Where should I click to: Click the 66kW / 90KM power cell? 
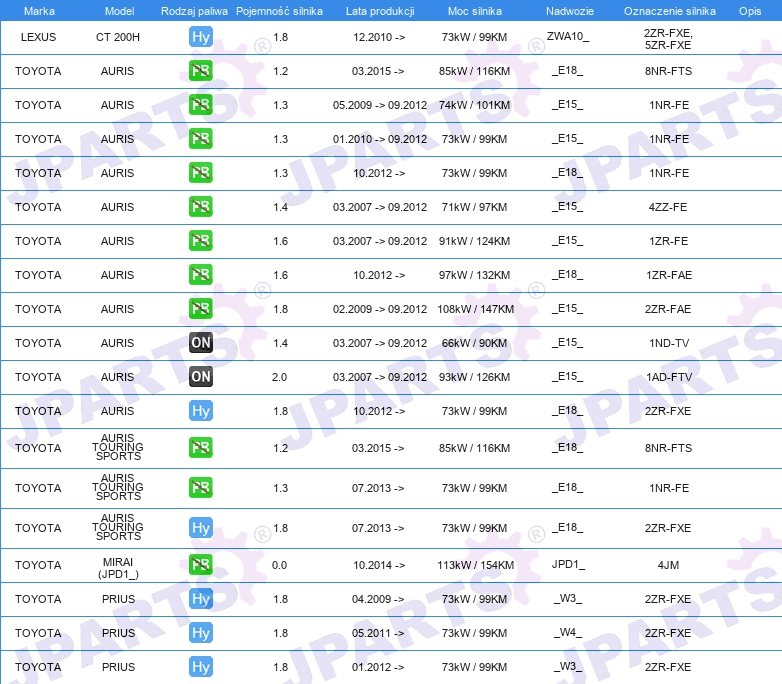(x=474, y=343)
